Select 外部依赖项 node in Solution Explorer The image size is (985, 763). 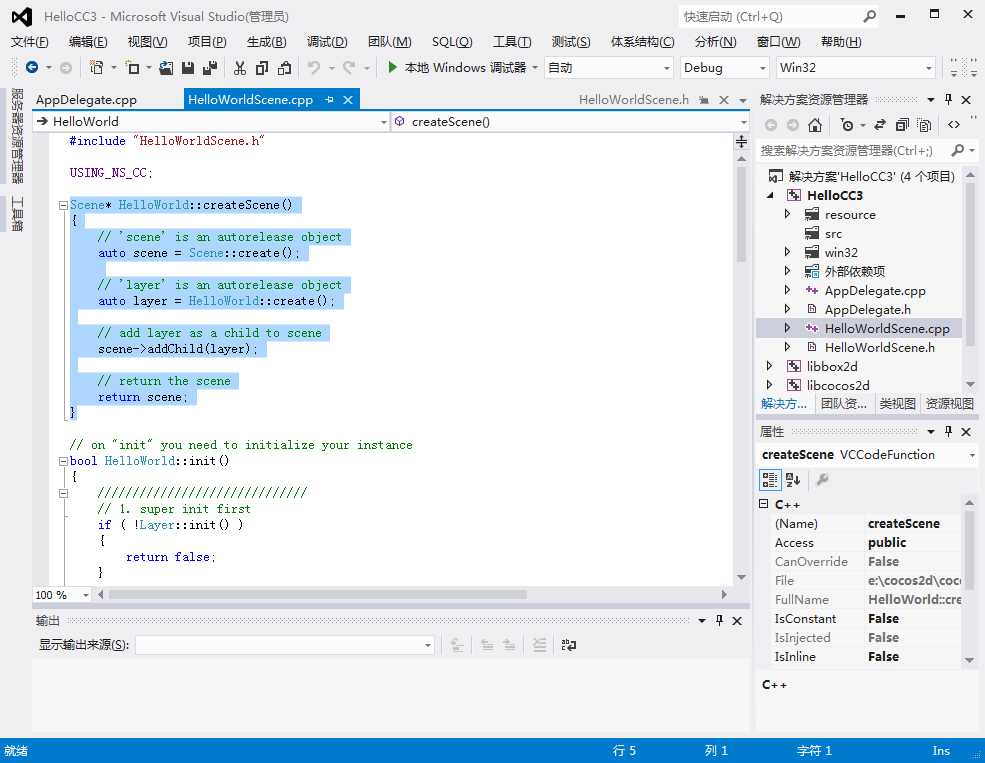pyautogui.click(x=854, y=271)
